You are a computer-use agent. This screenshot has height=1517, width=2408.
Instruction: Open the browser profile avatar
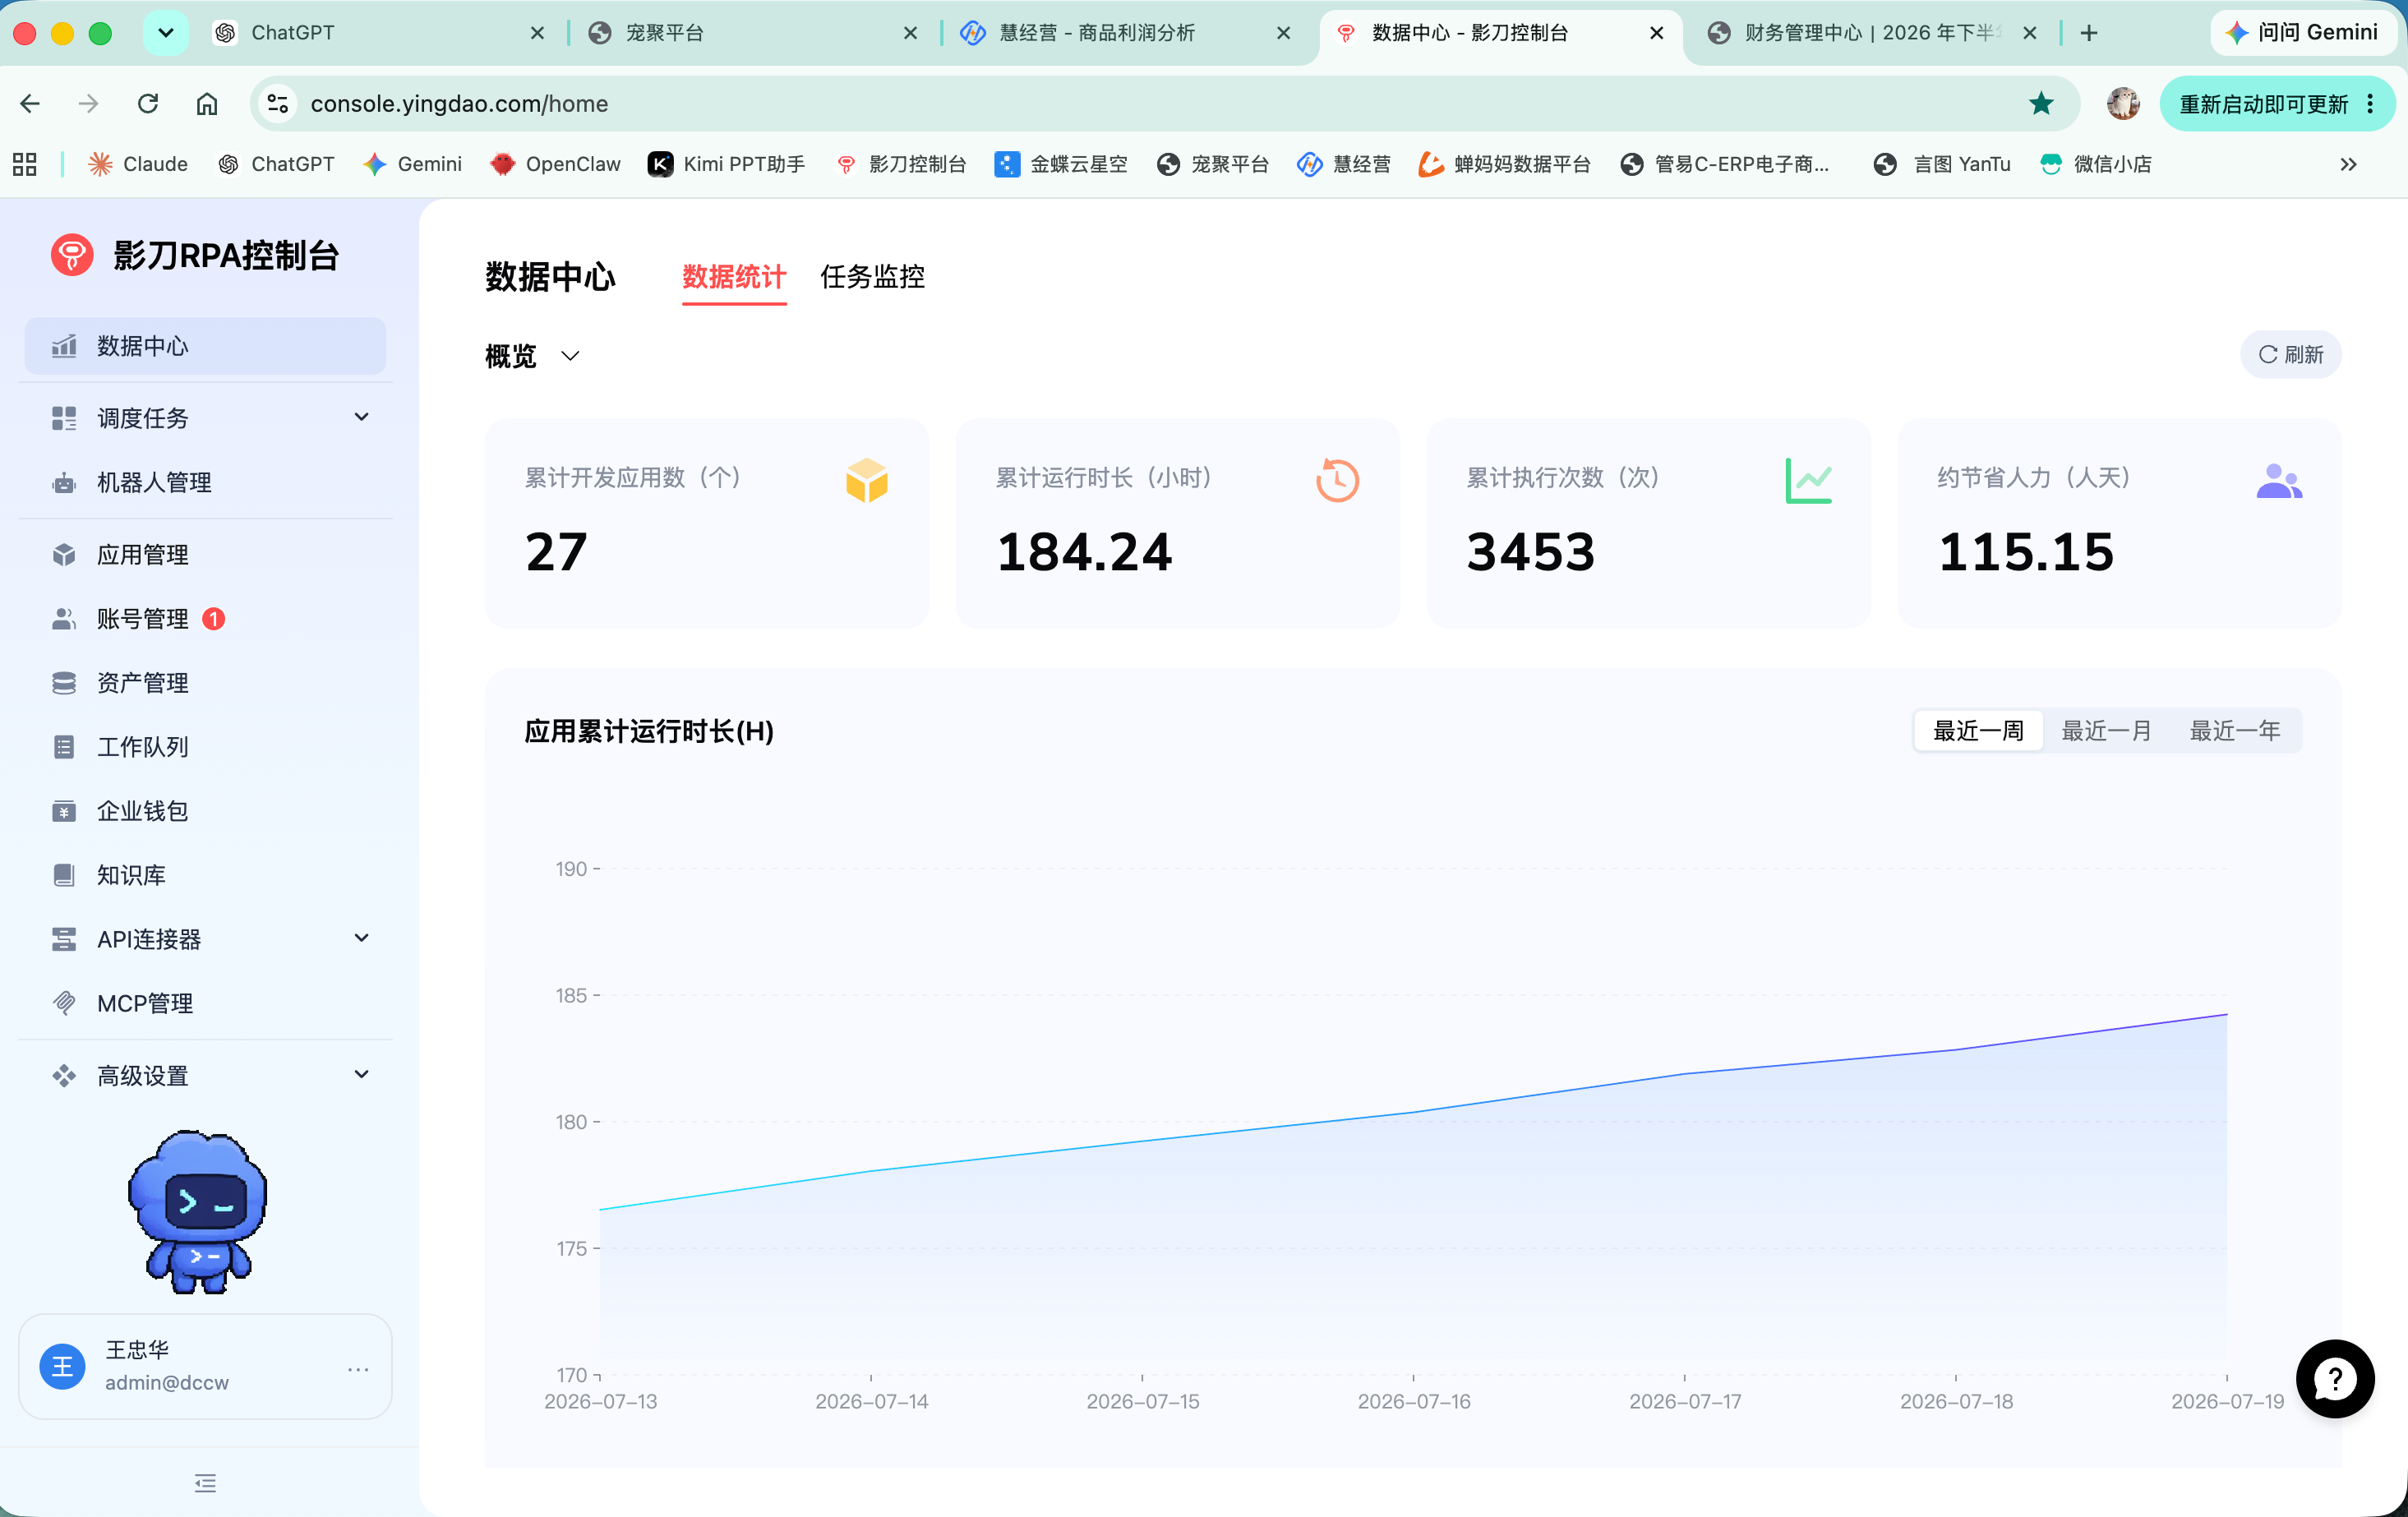pos(2123,104)
